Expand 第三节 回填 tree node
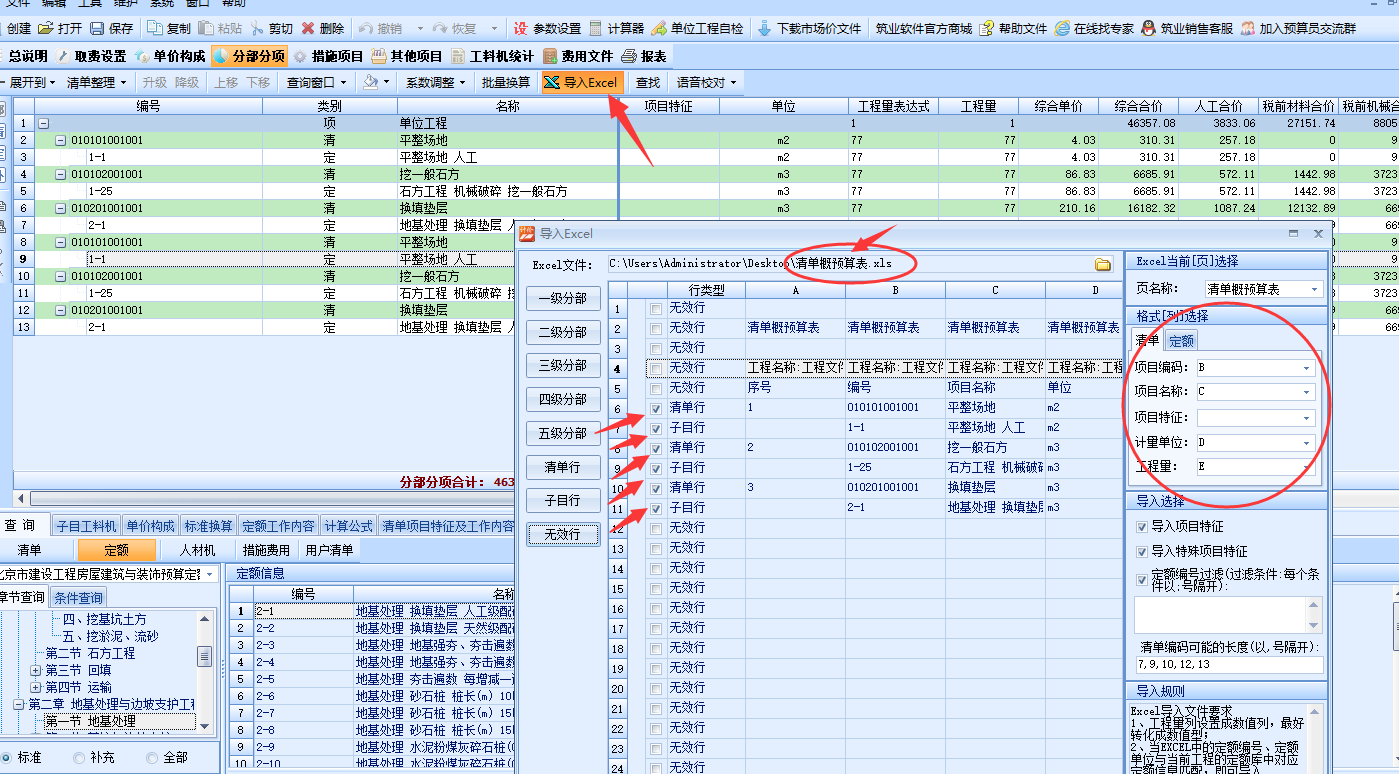This screenshot has width=1399, height=774. coord(36,670)
